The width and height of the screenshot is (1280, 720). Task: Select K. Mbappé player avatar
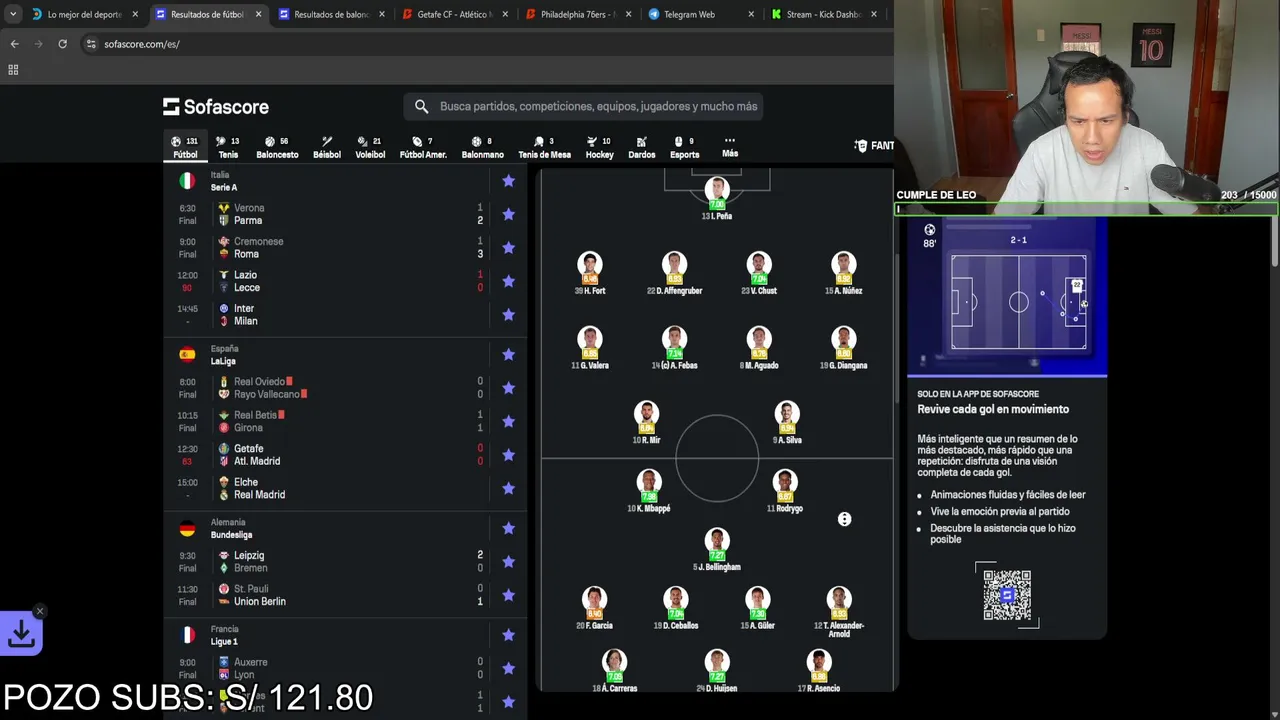648,482
